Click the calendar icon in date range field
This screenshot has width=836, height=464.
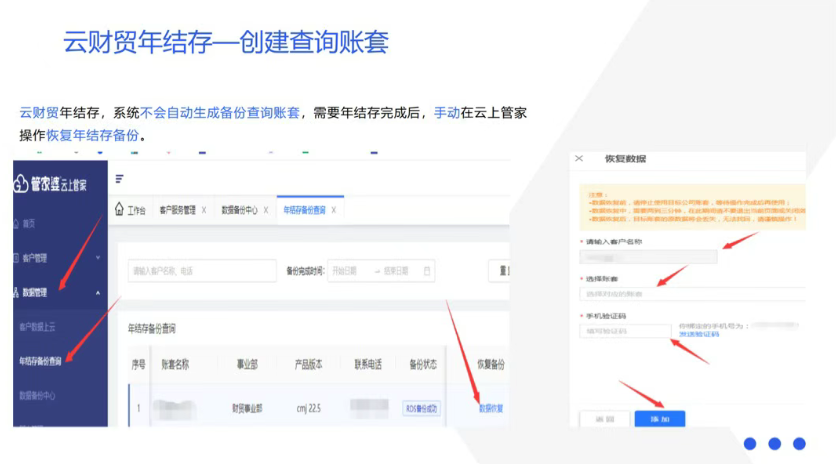428,271
